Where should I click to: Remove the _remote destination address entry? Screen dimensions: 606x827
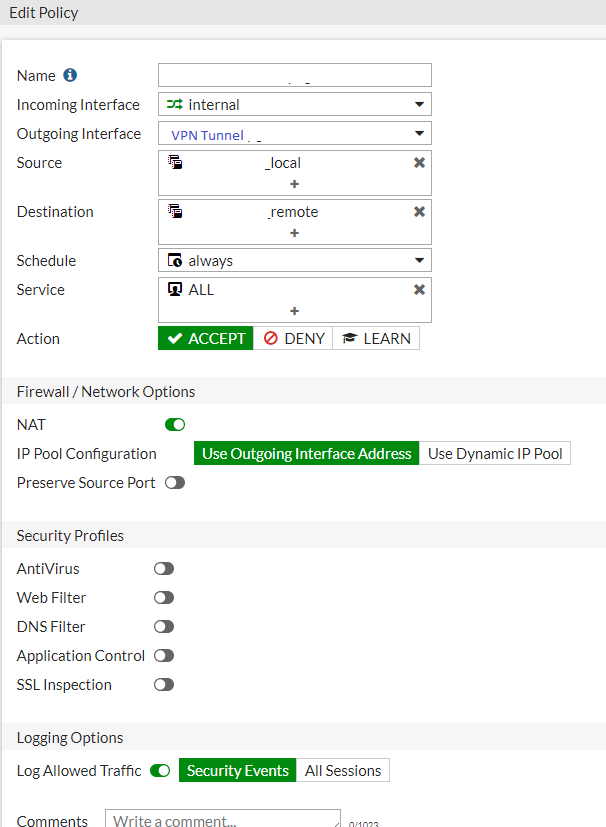click(419, 211)
